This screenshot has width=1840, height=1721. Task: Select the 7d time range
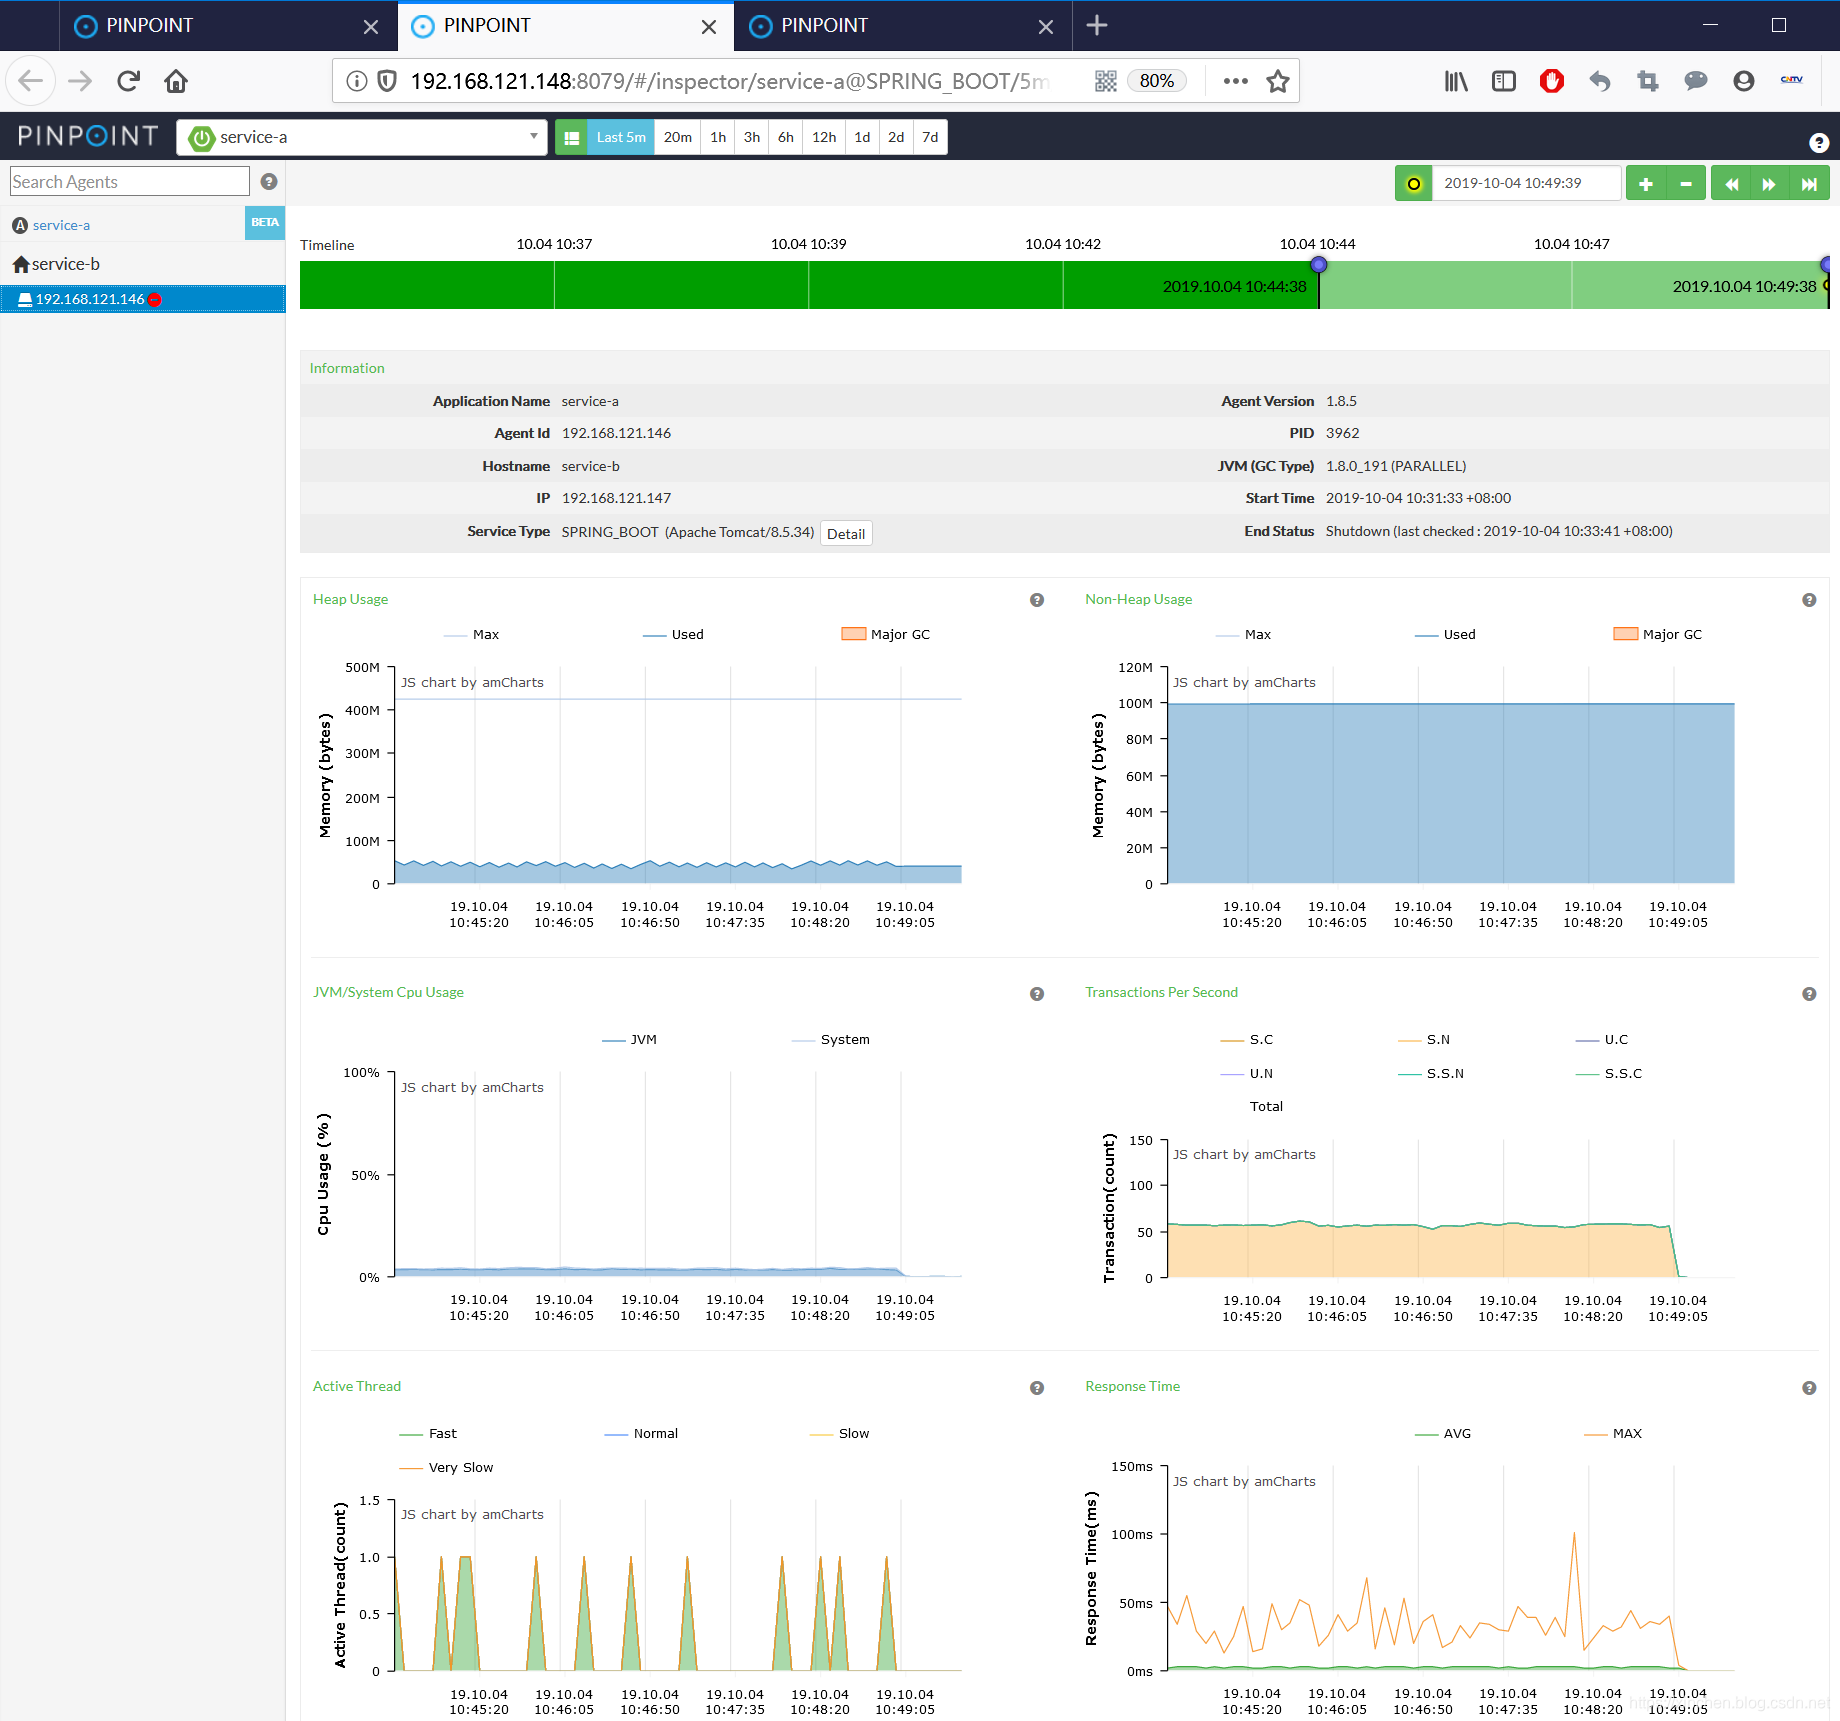tap(930, 137)
